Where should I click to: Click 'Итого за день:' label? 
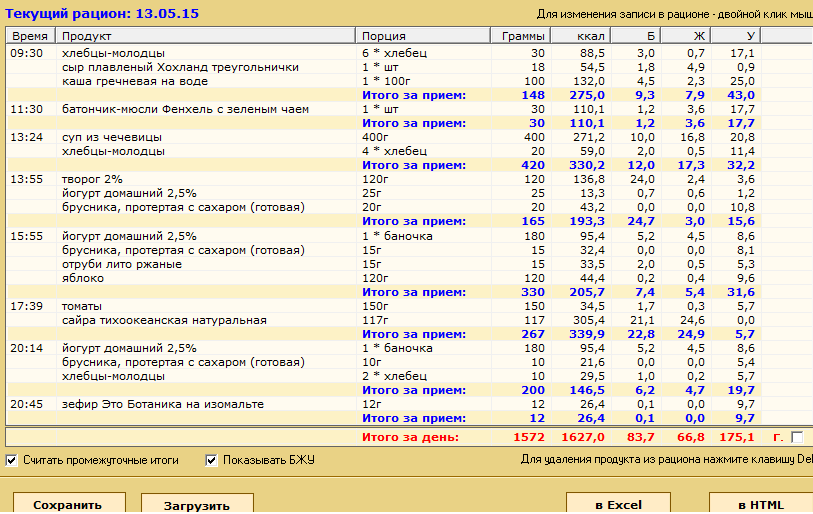pos(410,437)
